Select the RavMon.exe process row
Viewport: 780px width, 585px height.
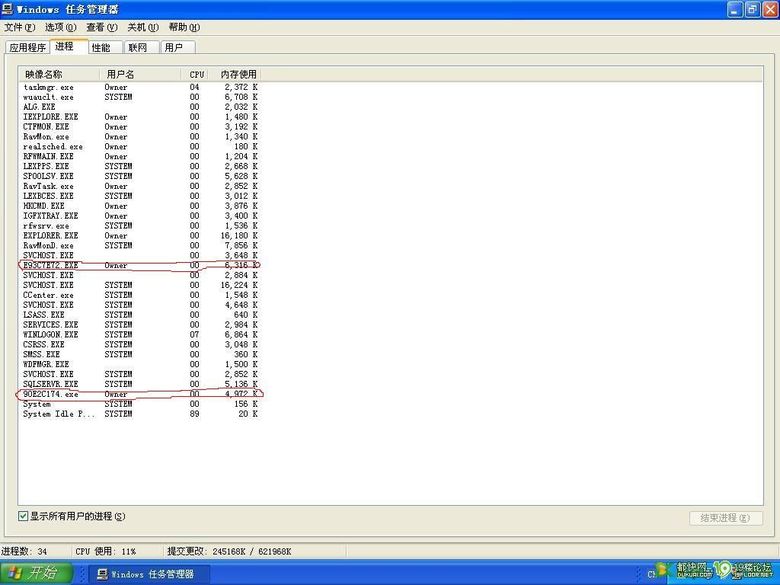tap(140, 137)
